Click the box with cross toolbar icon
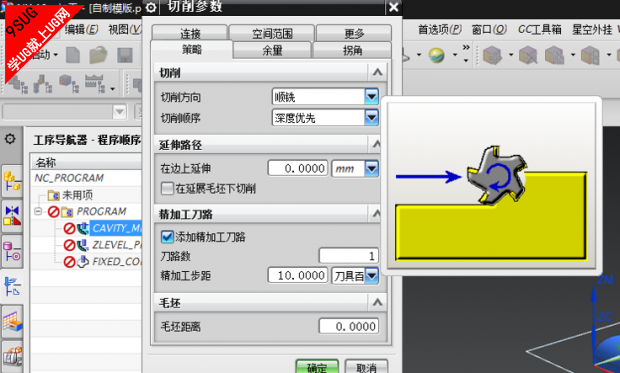Image resolution: width=620 pixels, height=373 pixels. (528, 55)
